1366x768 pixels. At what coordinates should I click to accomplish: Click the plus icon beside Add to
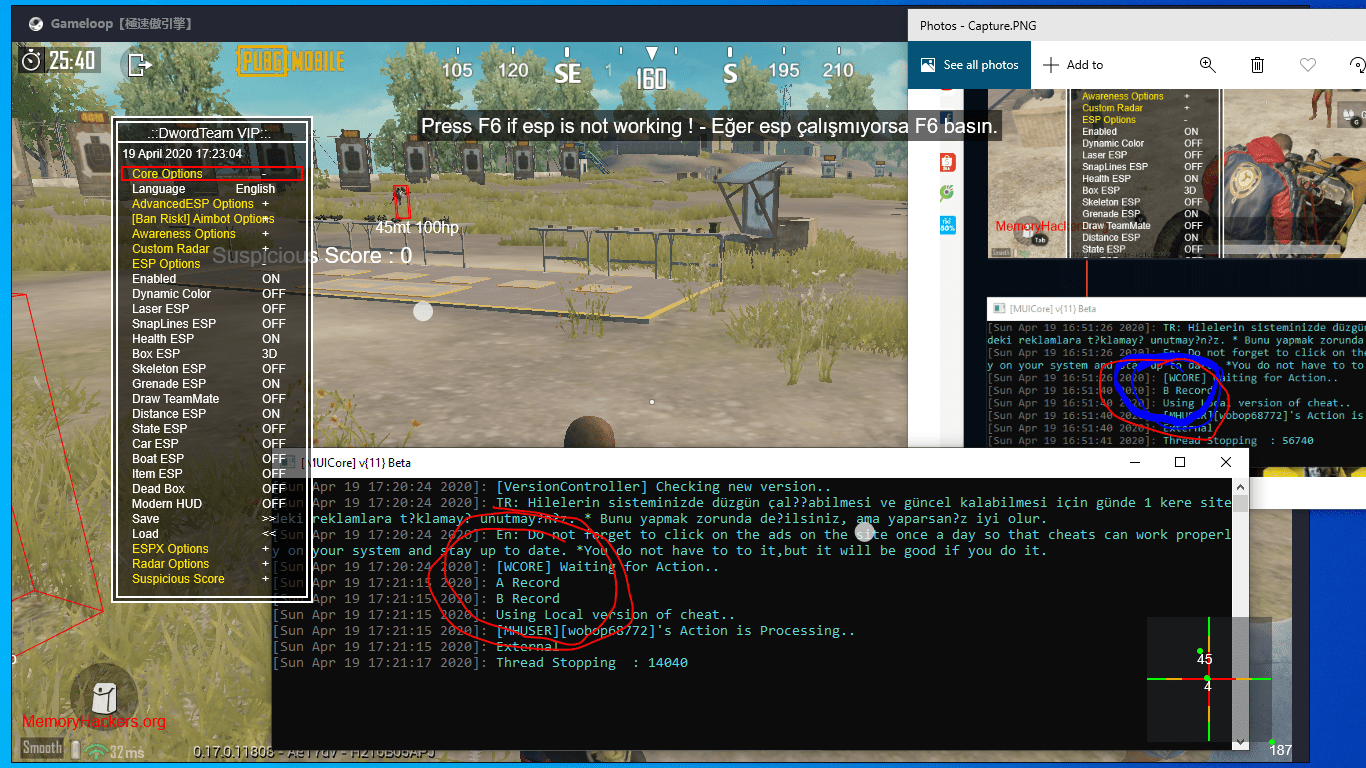pos(1051,65)
